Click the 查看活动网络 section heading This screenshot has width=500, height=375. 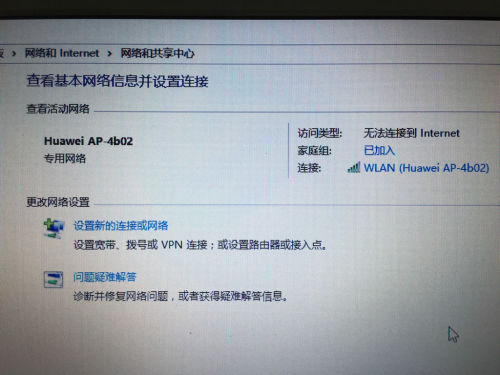coord(58,109)
